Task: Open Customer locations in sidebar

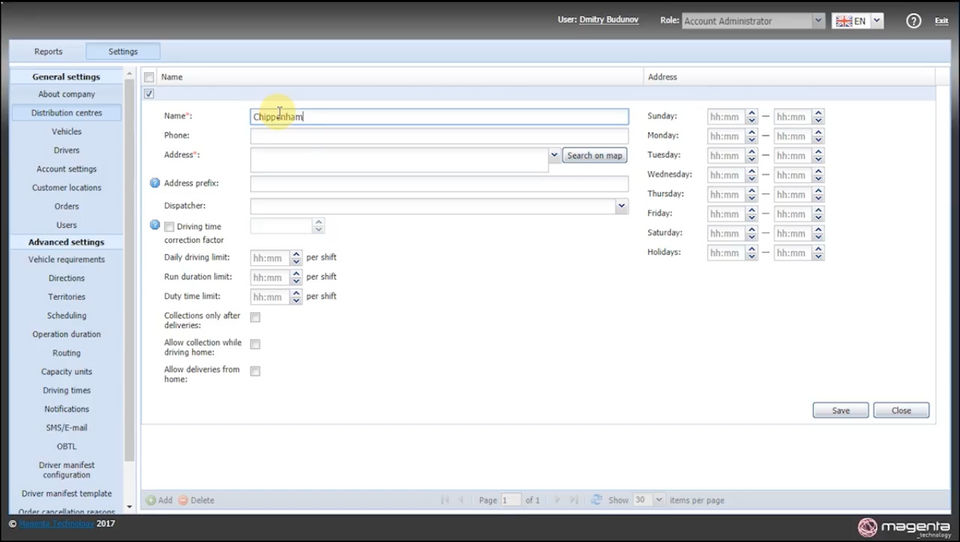Action: [x=67, y=187]
